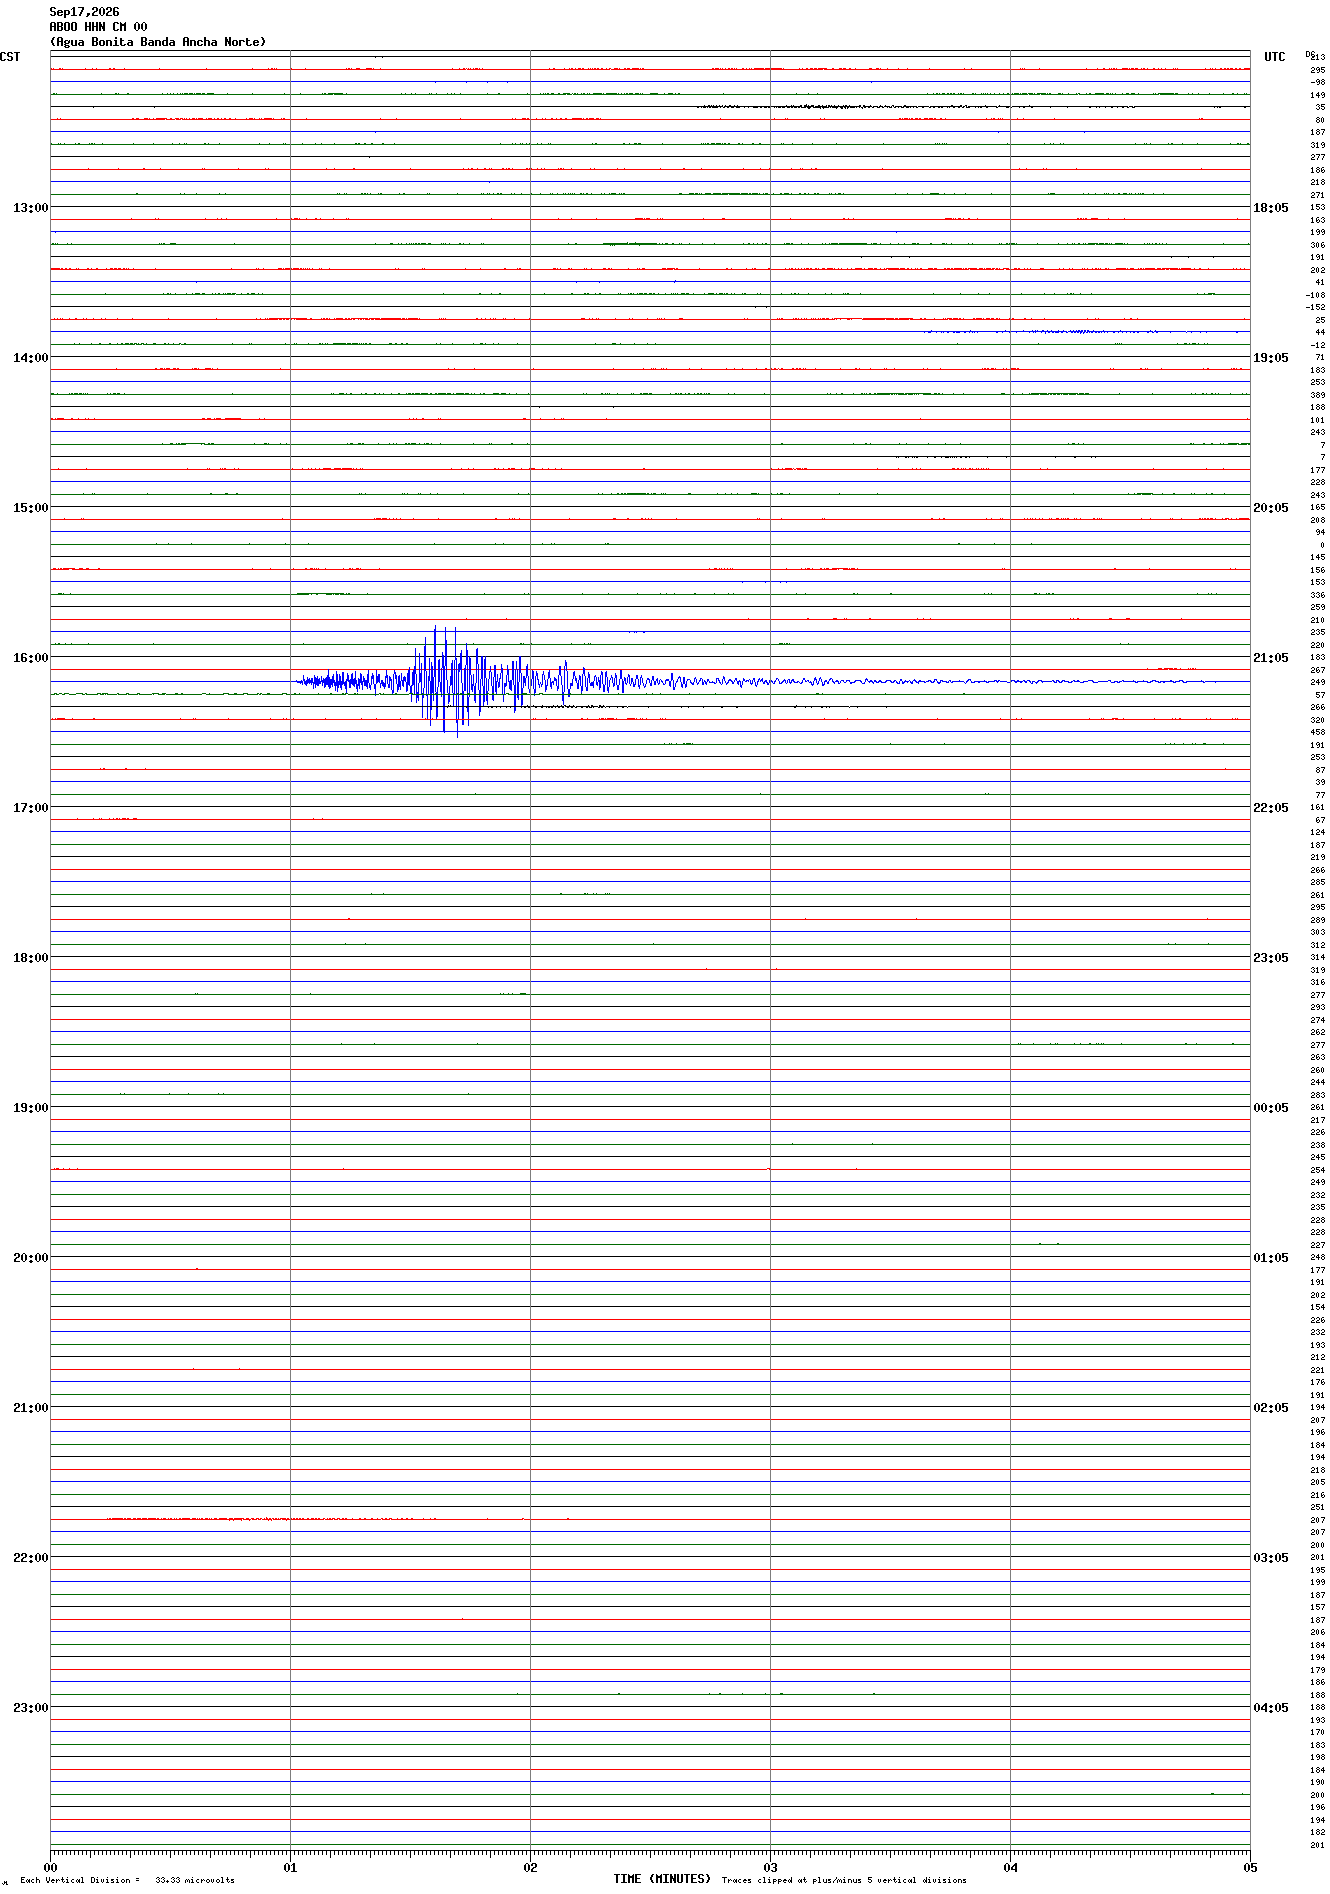This screenshot has width=1330, height=1894.
Task: Click the CST timezone label
Action: point(10,57)
